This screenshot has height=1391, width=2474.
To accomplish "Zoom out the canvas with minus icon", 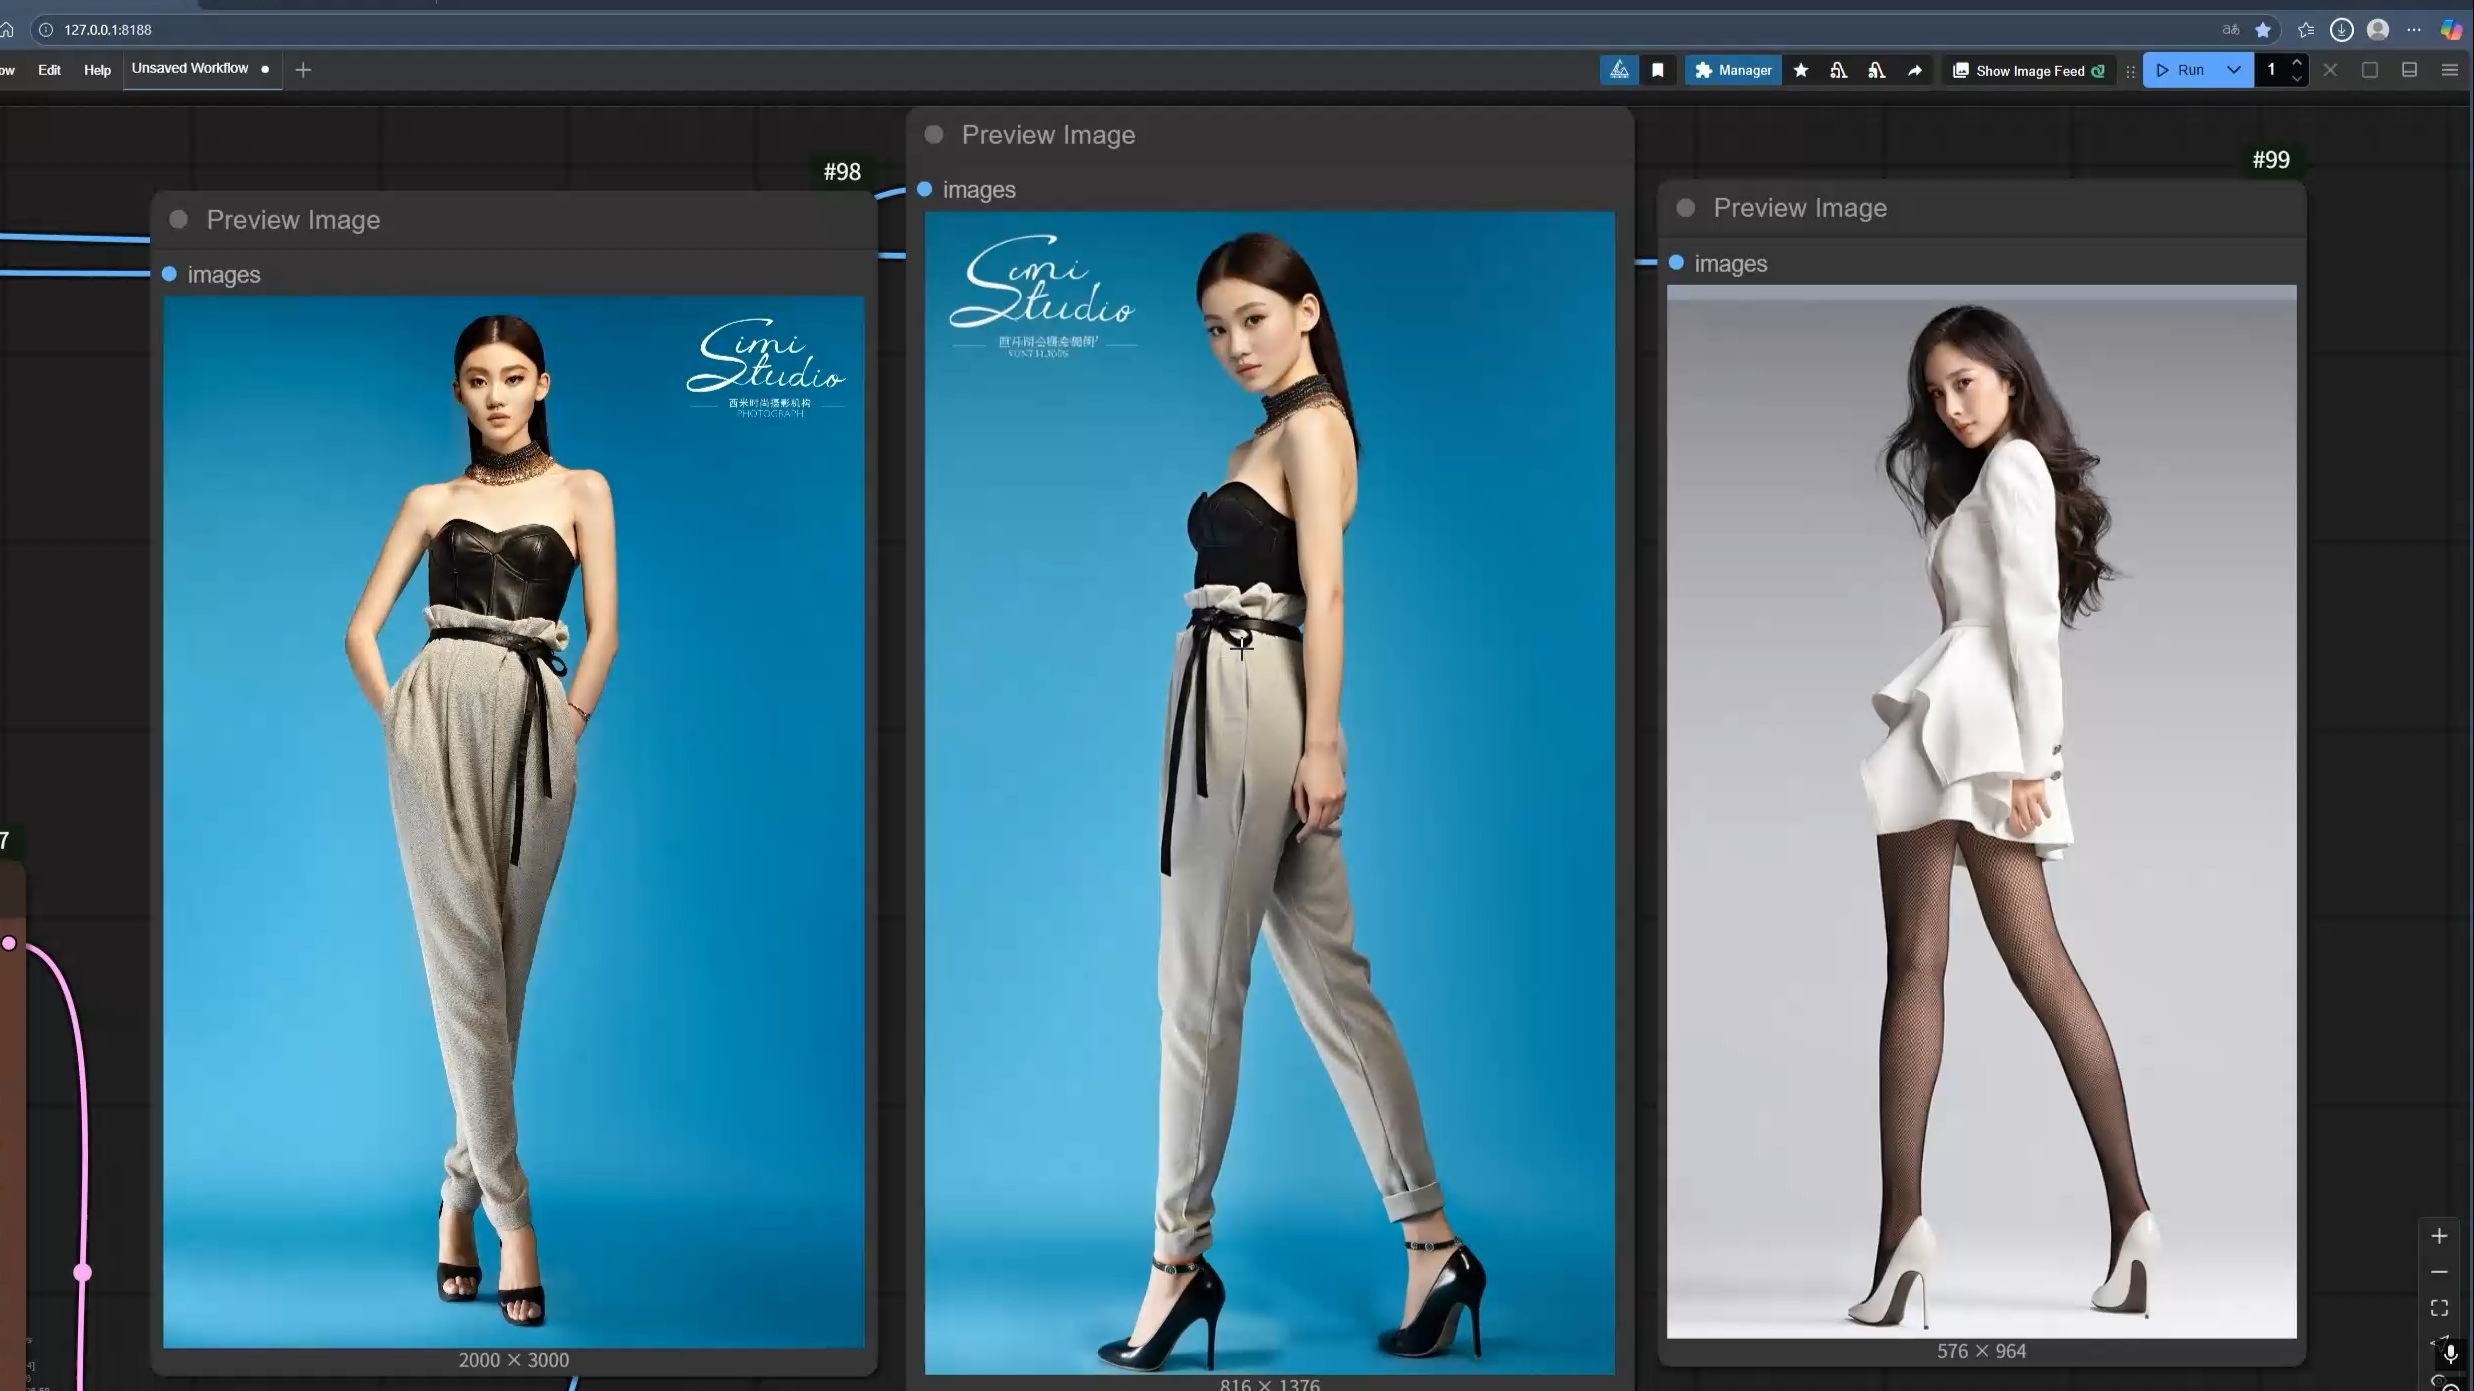I will 2439,1272.
